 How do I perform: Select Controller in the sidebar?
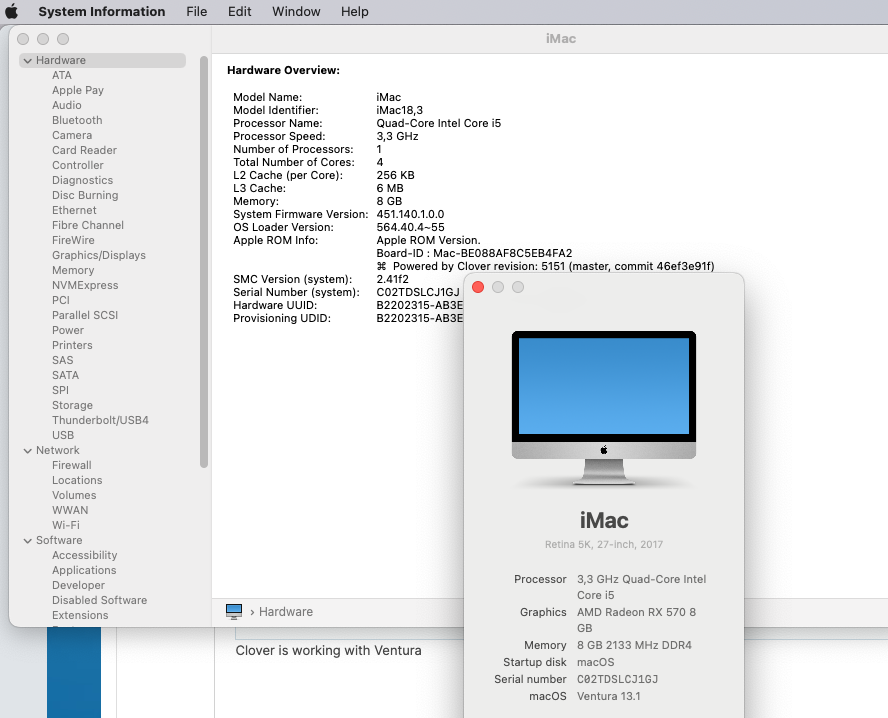(78, 165)
